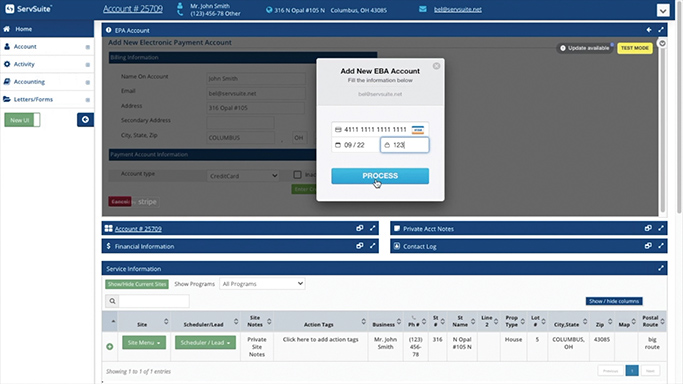Screen dimensions: 683x384
Task: Sort the table by Prop Type column
Action: [514, 322]
